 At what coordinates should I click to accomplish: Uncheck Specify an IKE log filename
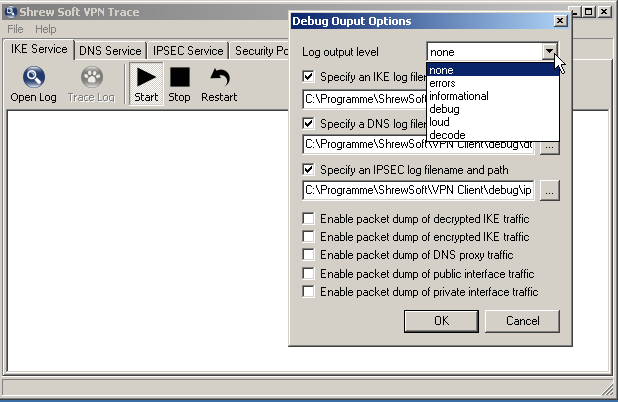tap(308, 76)
